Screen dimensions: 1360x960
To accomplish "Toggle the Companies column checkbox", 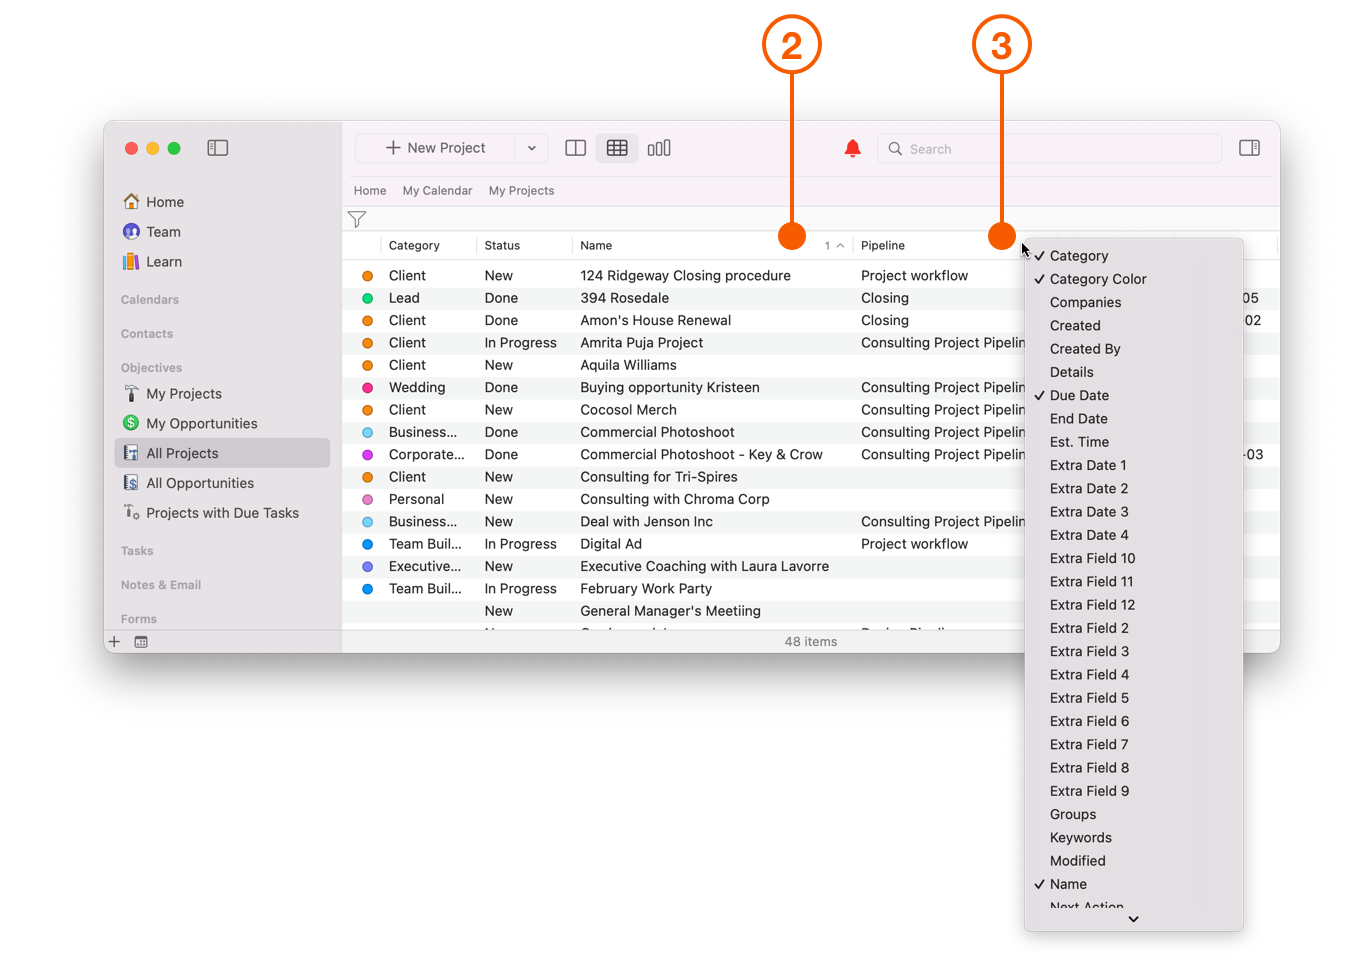I will tap(1085, 302).
